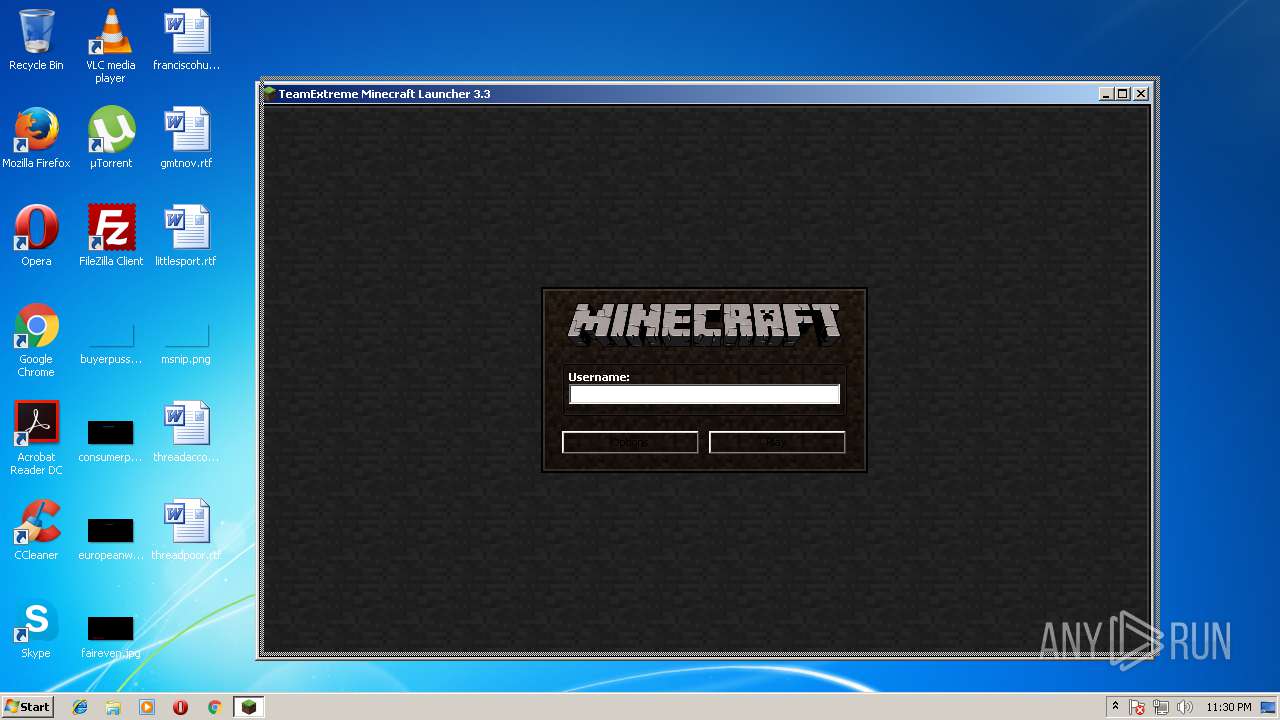
Task: Click the Username input field
Action: pyautogui.click(x=704, y=395)
